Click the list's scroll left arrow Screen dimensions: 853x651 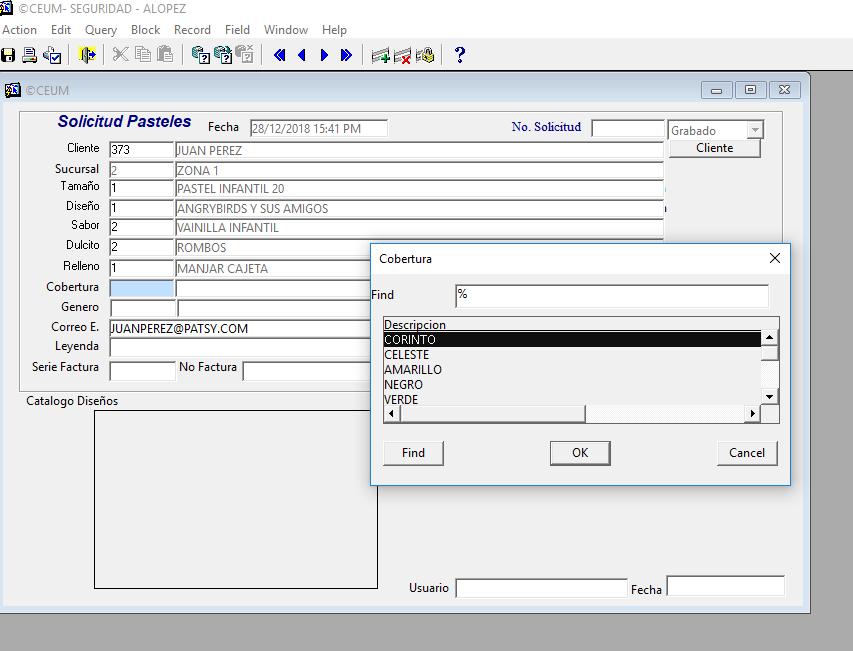(391, 413)
